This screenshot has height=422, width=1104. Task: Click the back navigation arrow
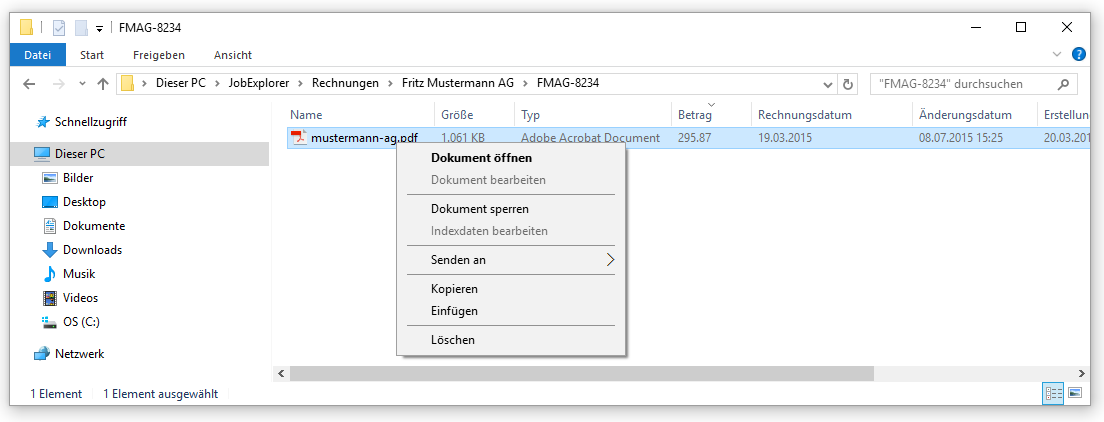tap(29, 84)
